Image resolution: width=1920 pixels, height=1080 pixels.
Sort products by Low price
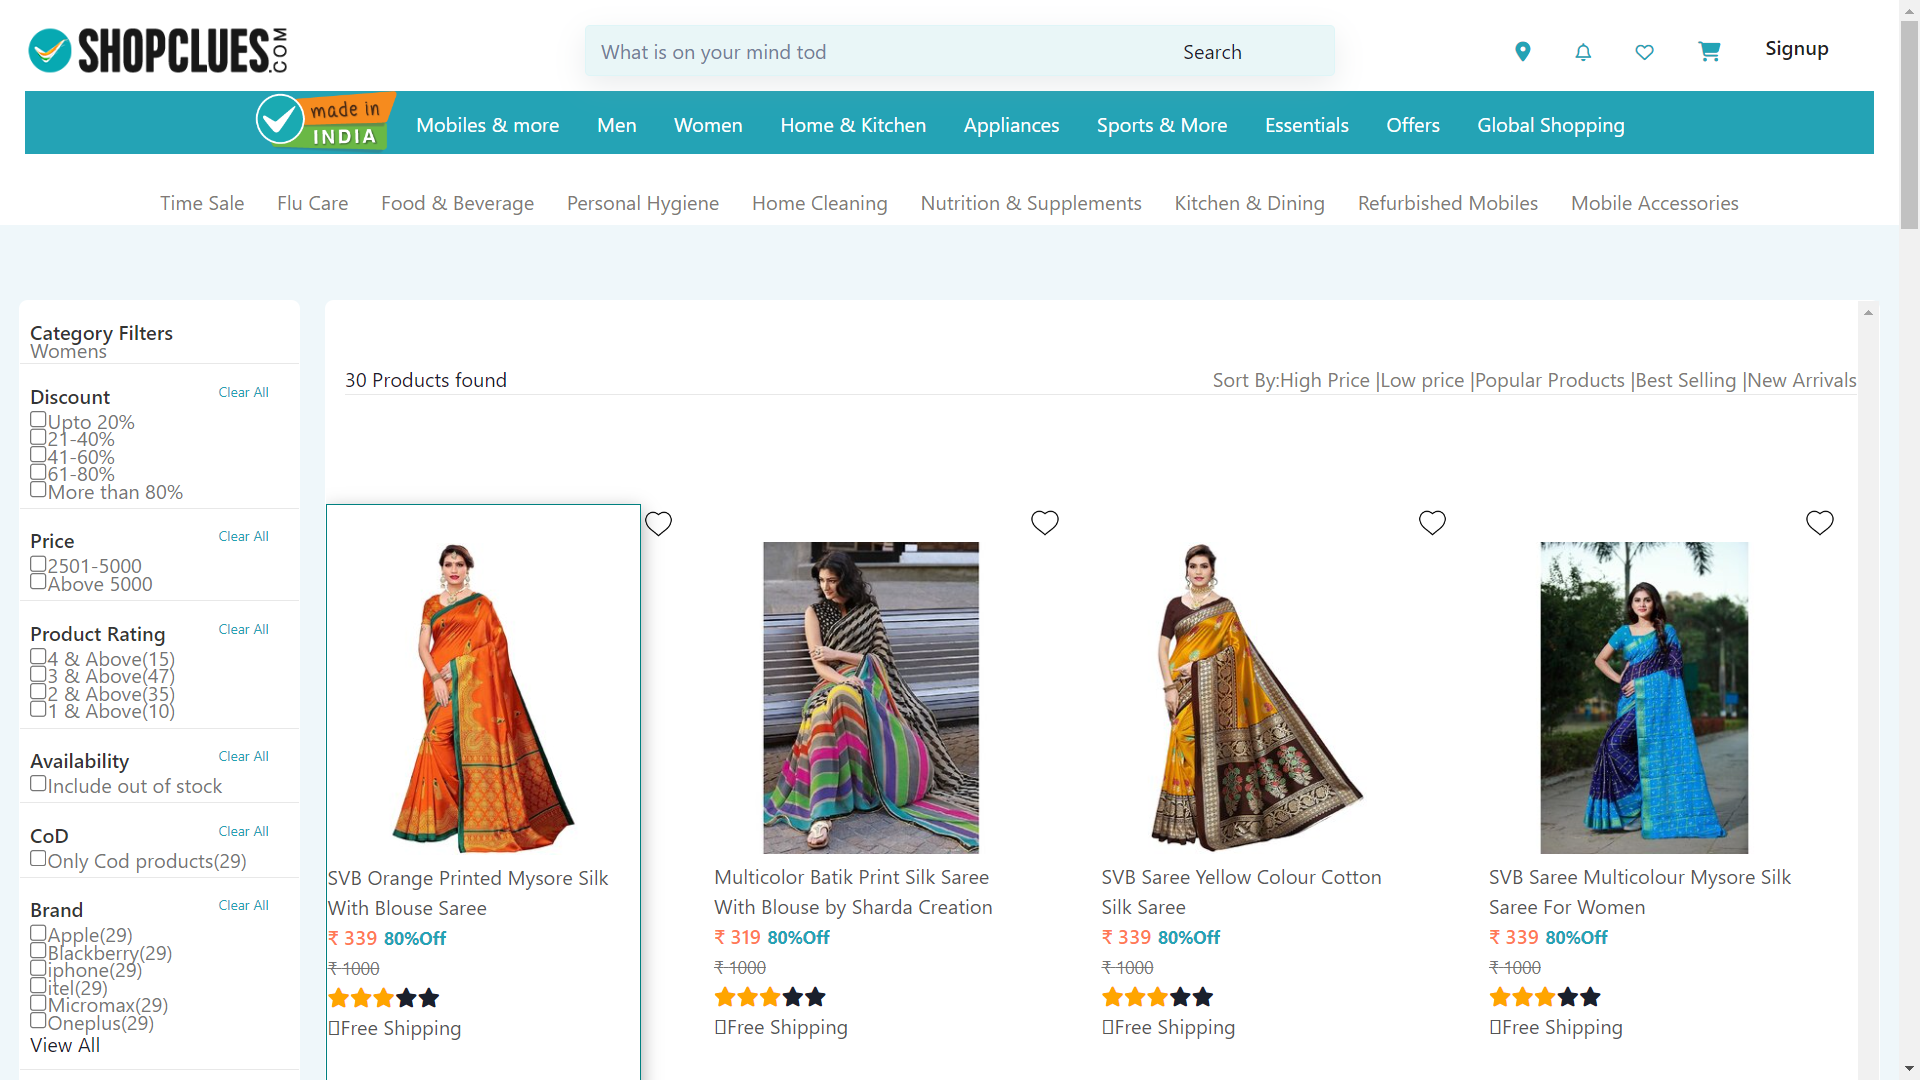coord(1421,380)
